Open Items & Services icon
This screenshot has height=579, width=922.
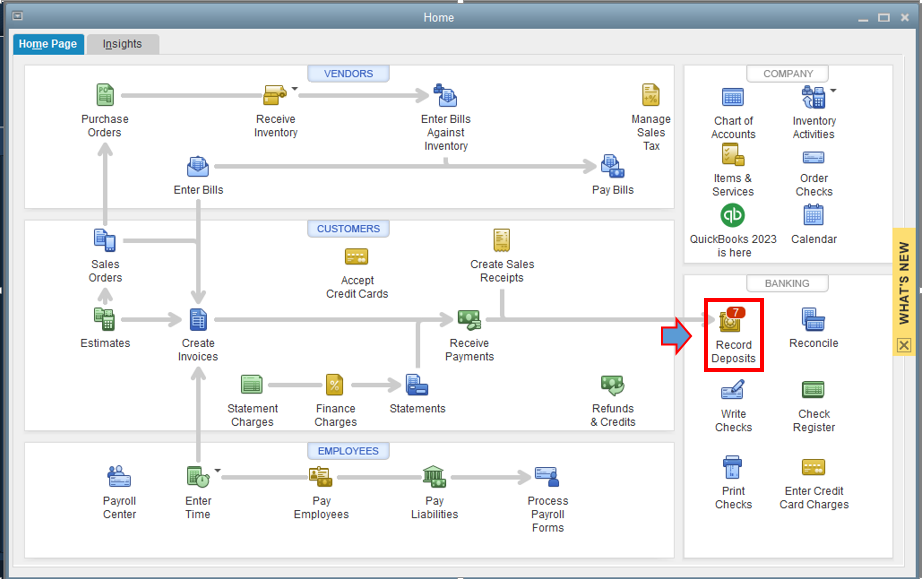click(733, 155)
